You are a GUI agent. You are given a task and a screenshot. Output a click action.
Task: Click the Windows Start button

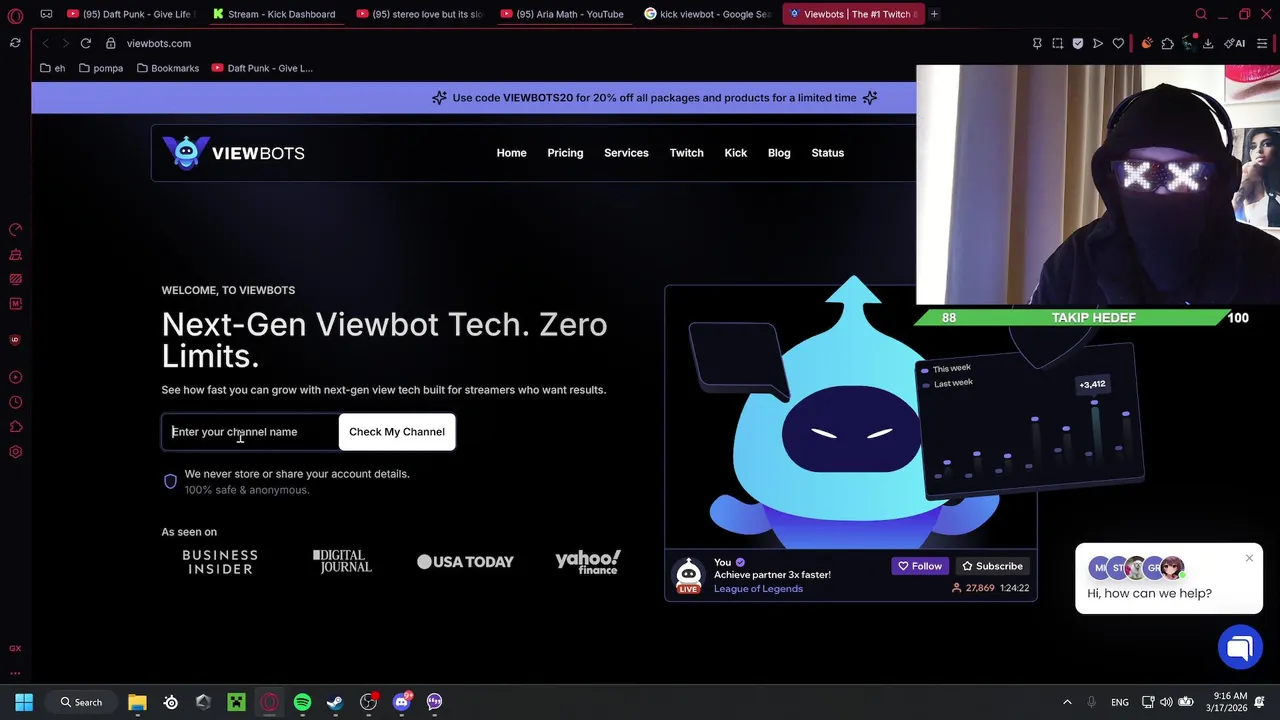pyautogui.click(x=24, y=702)
